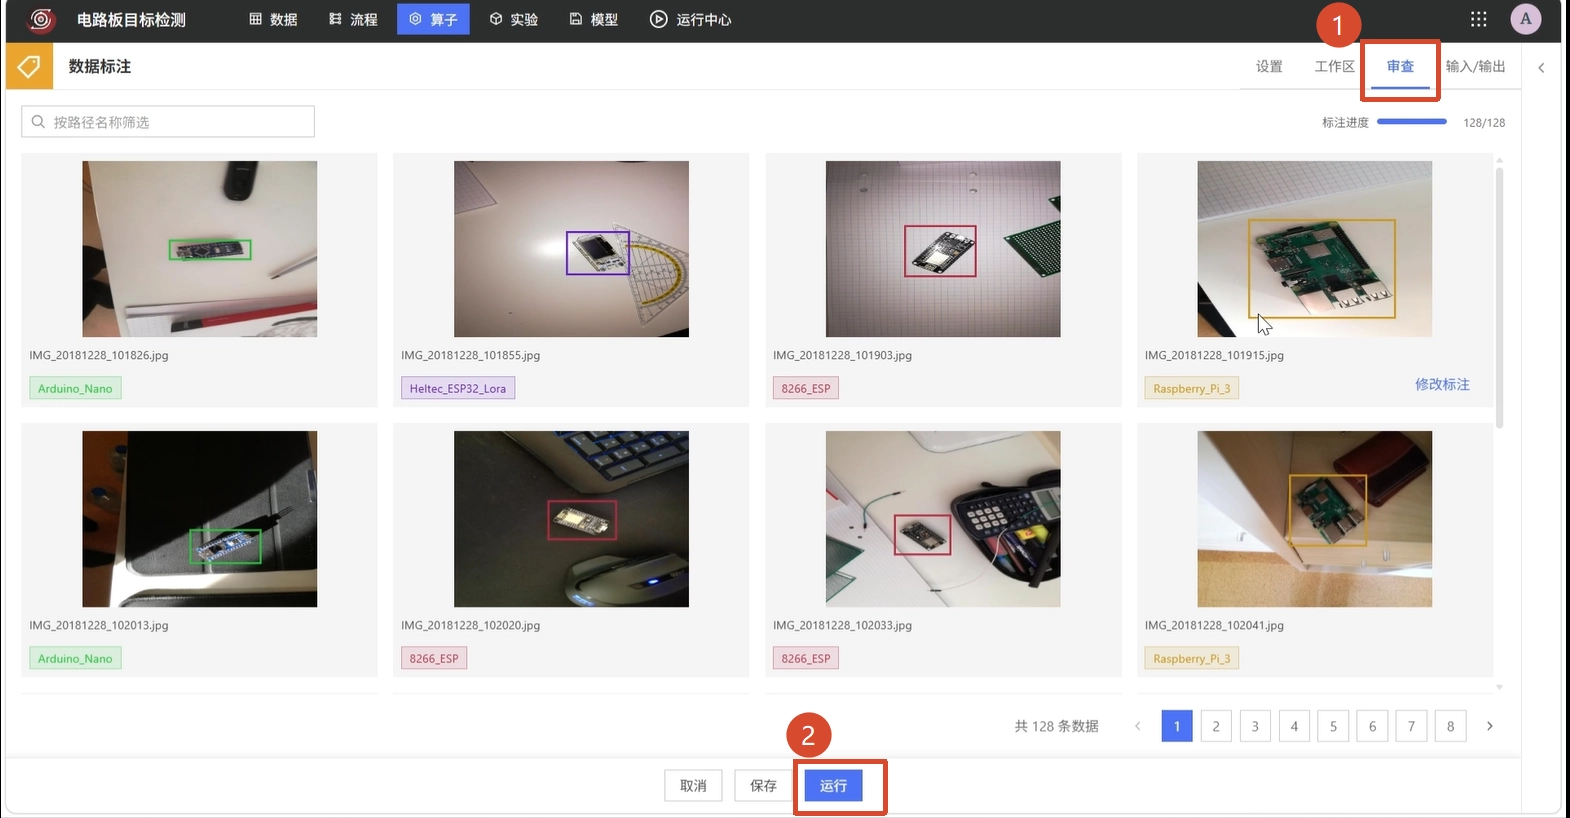This screenshot has height=818, width=1570.
Task: Click the red spiral app logo
Action: (41, 19)
